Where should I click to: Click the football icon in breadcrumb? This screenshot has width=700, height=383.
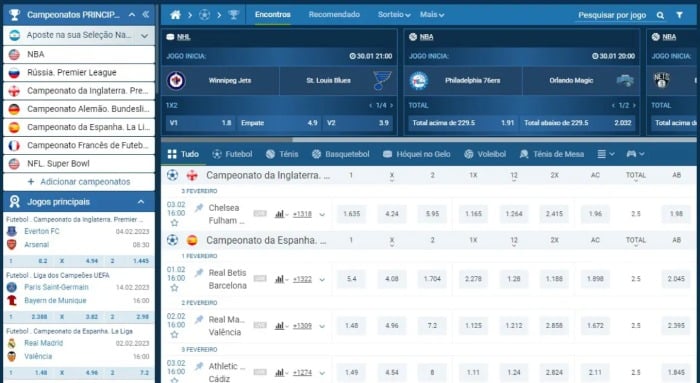pyautogui.click(x=204, y=15)
